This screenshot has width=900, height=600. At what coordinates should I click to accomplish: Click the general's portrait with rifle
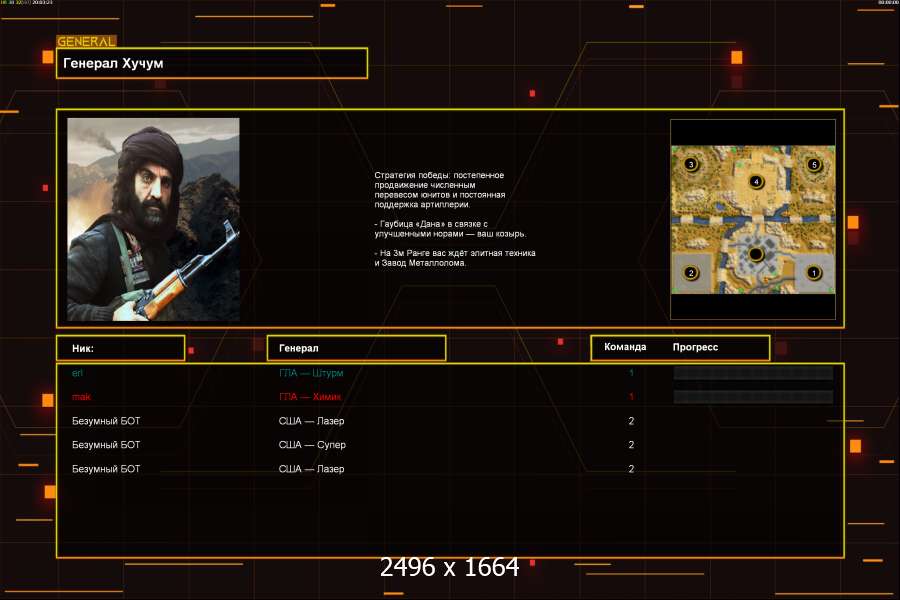[153, 219]
